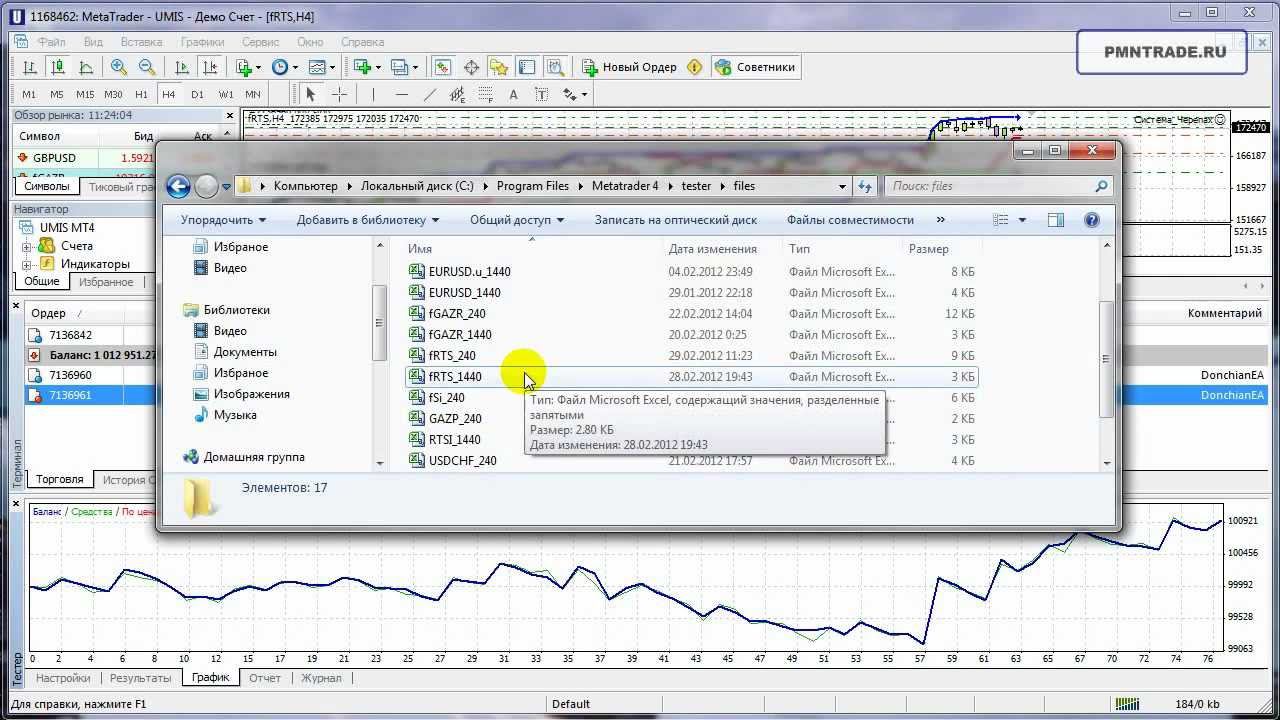Expand the Индикаторы node in Navigator
The image size is (1280, 720).
click(x=28, y=264)
